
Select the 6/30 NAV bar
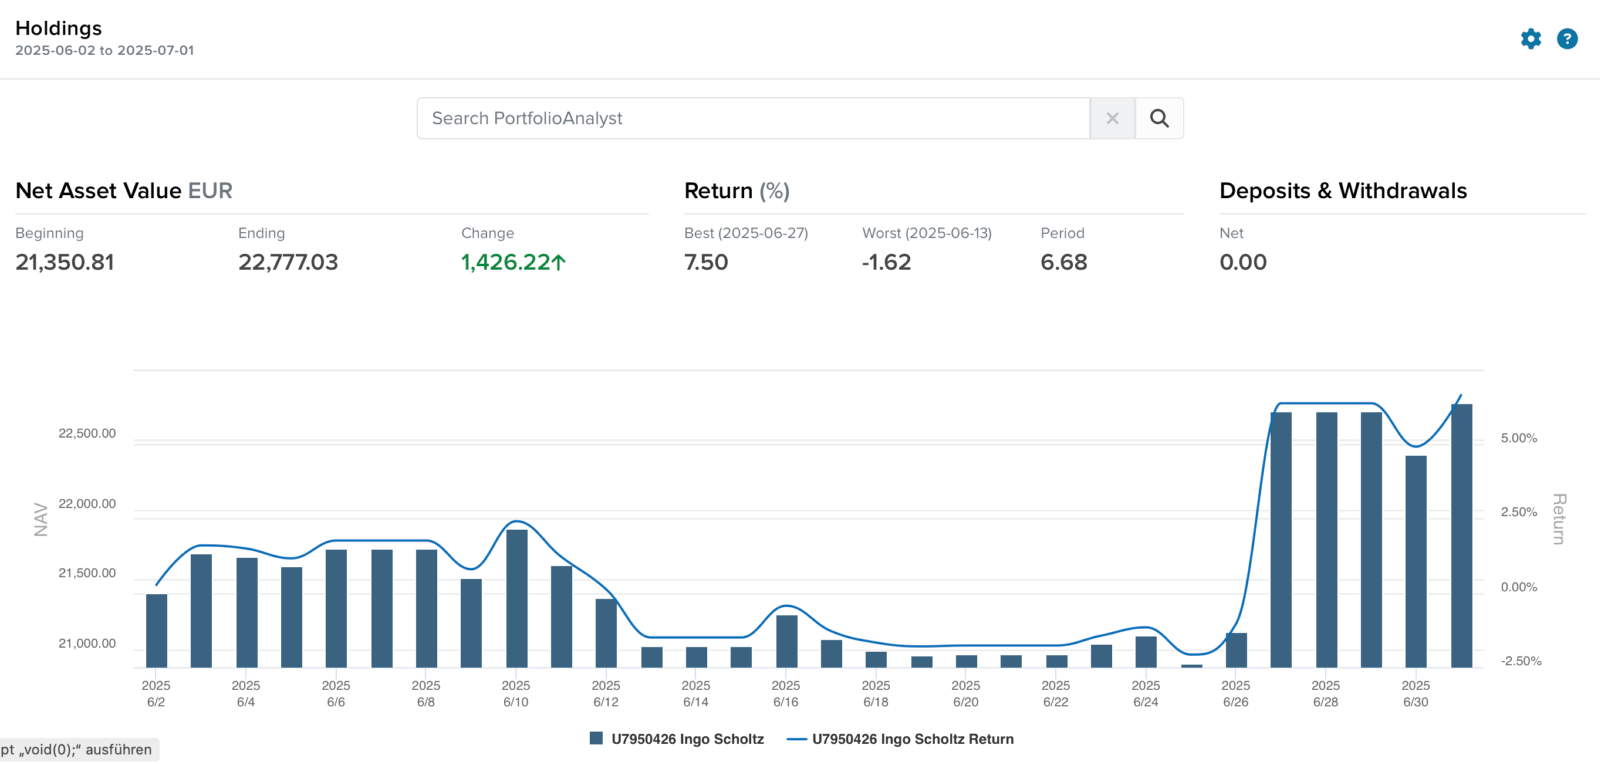(1416, 561)
